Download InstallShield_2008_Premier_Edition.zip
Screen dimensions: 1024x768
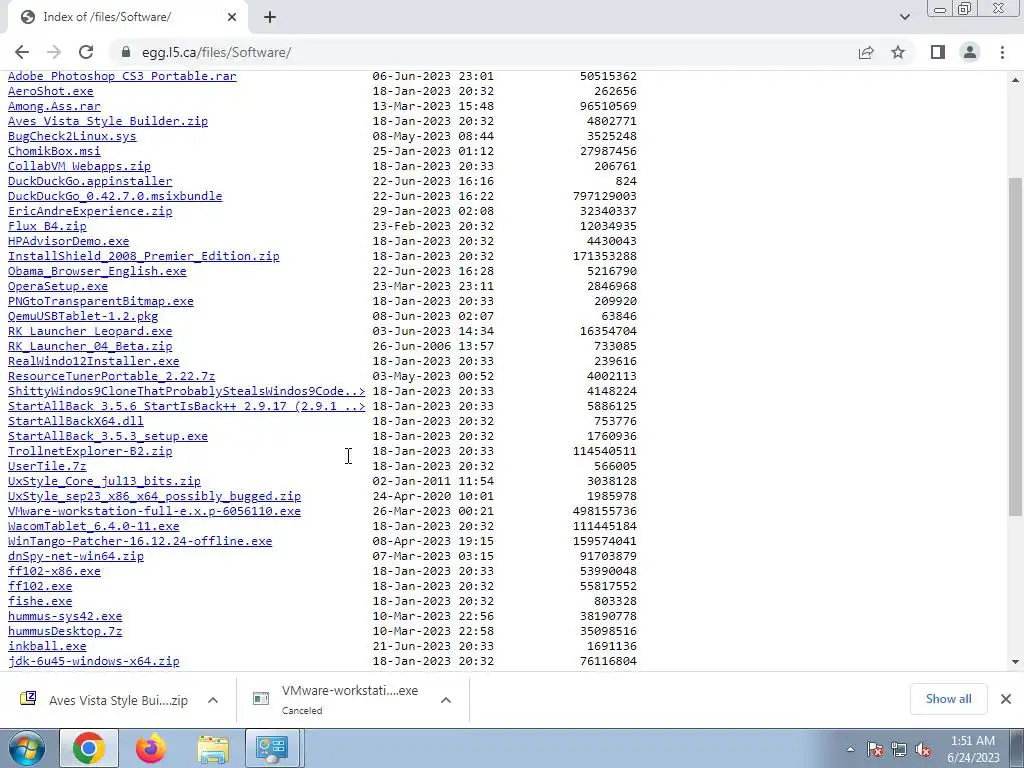144,257
